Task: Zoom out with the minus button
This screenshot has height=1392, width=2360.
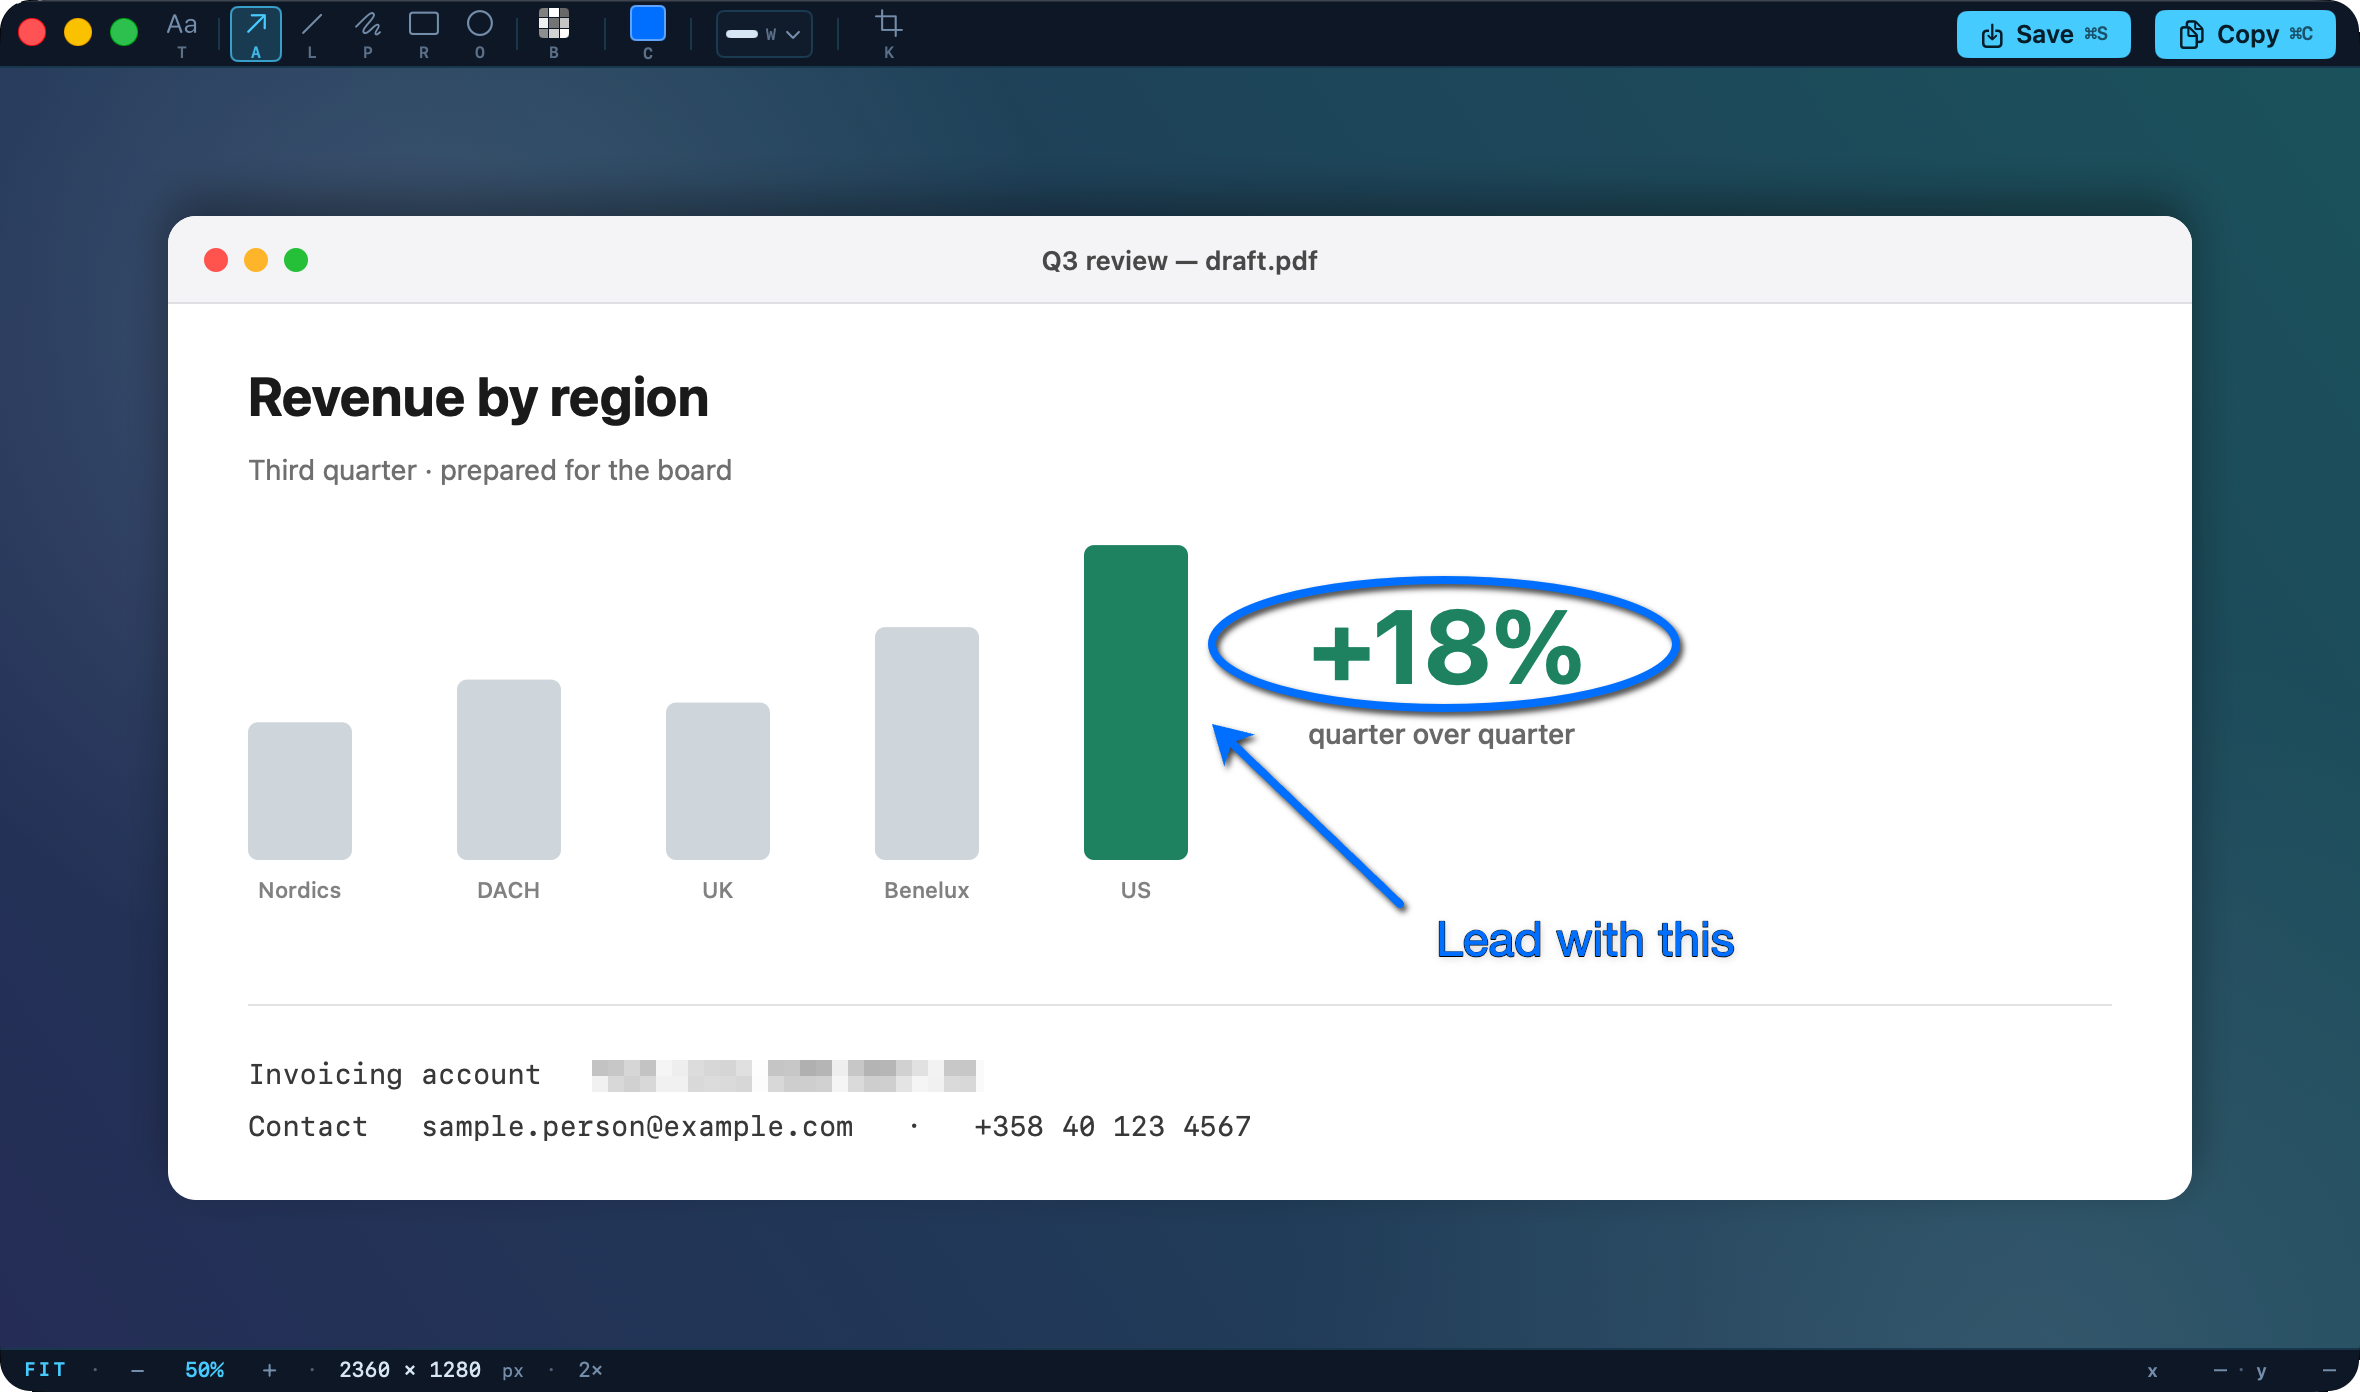Action: point(138,1370)
